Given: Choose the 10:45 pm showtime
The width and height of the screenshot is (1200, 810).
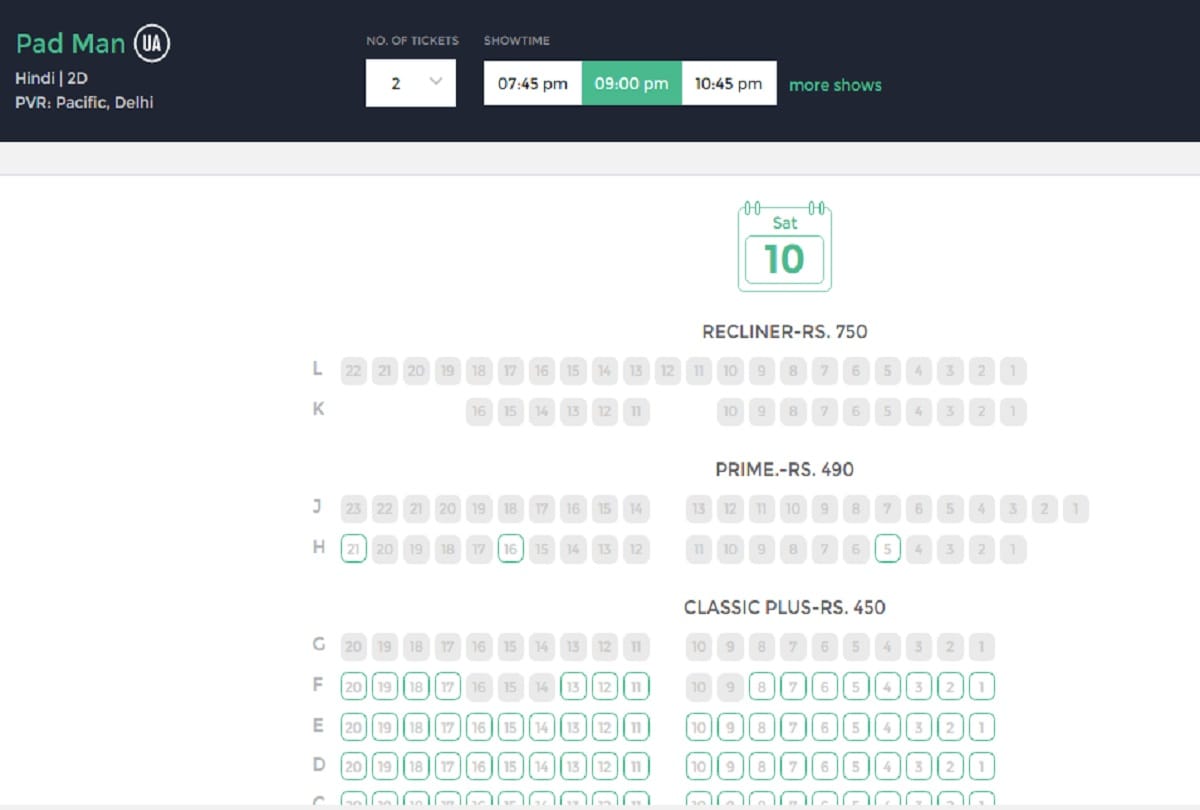Looking at the screenshot, I should [729, 83].
